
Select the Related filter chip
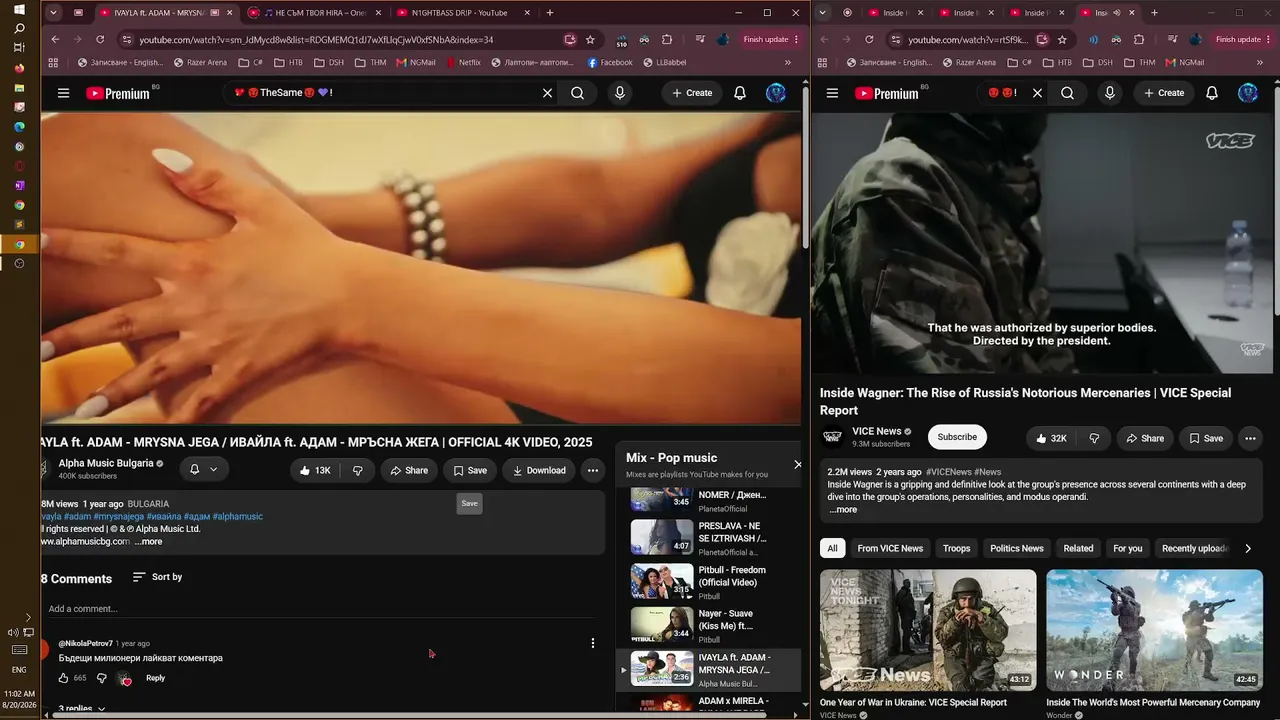[1078, 548]
